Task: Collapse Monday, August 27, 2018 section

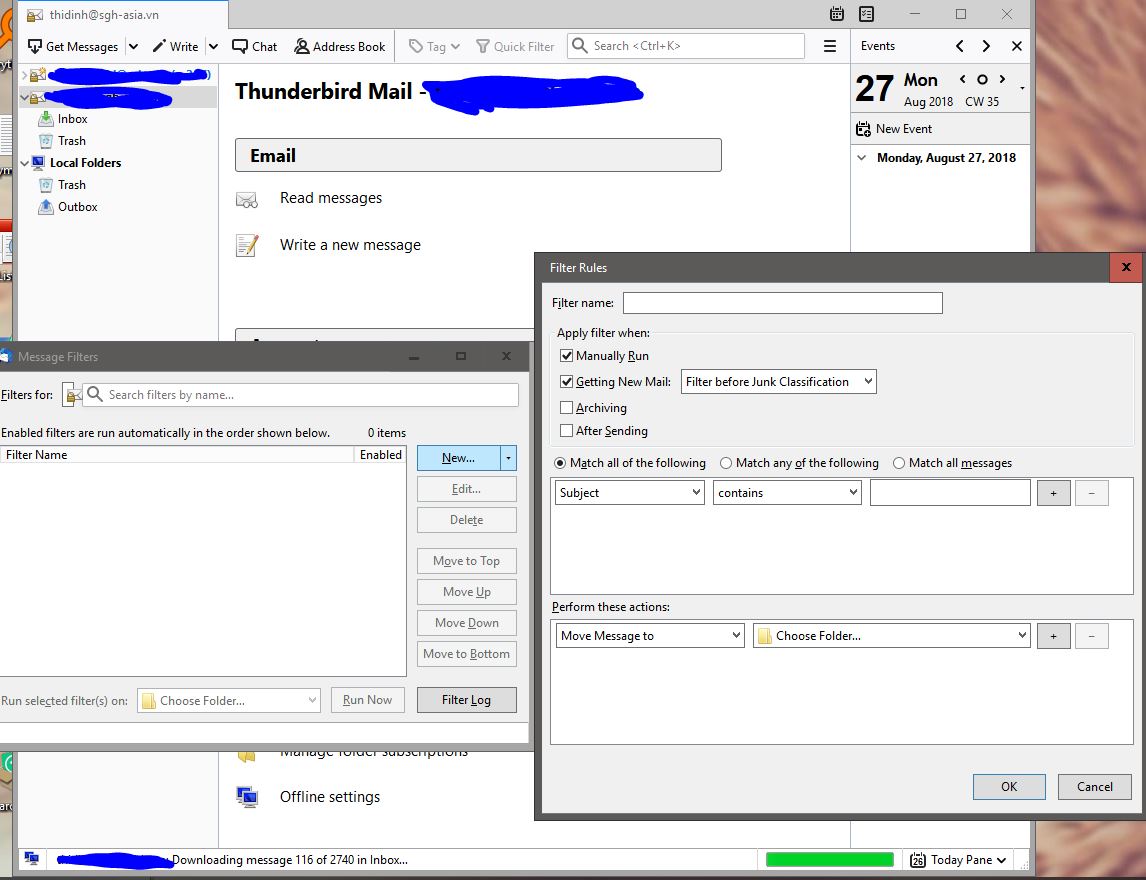Action: coord(862,157)
